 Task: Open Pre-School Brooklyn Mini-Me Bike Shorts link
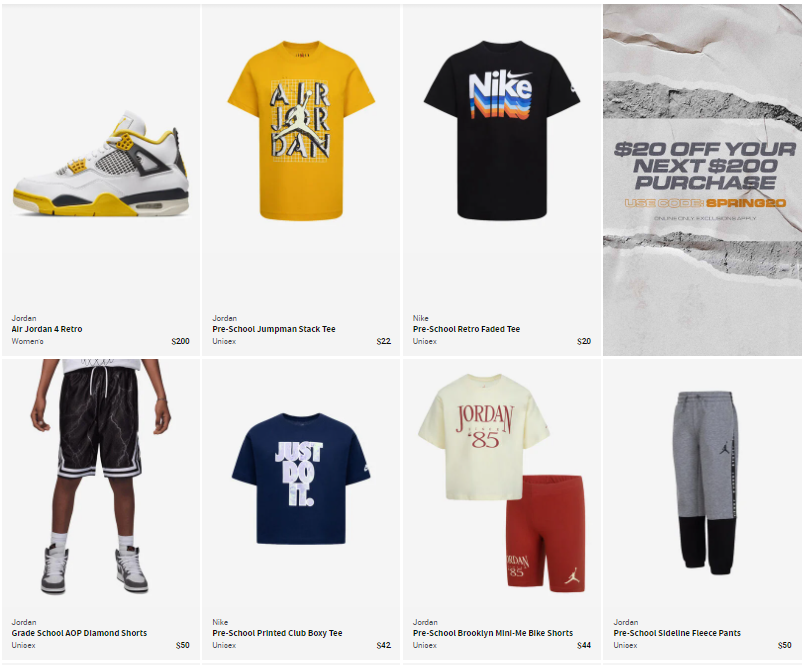coord(492,633)
